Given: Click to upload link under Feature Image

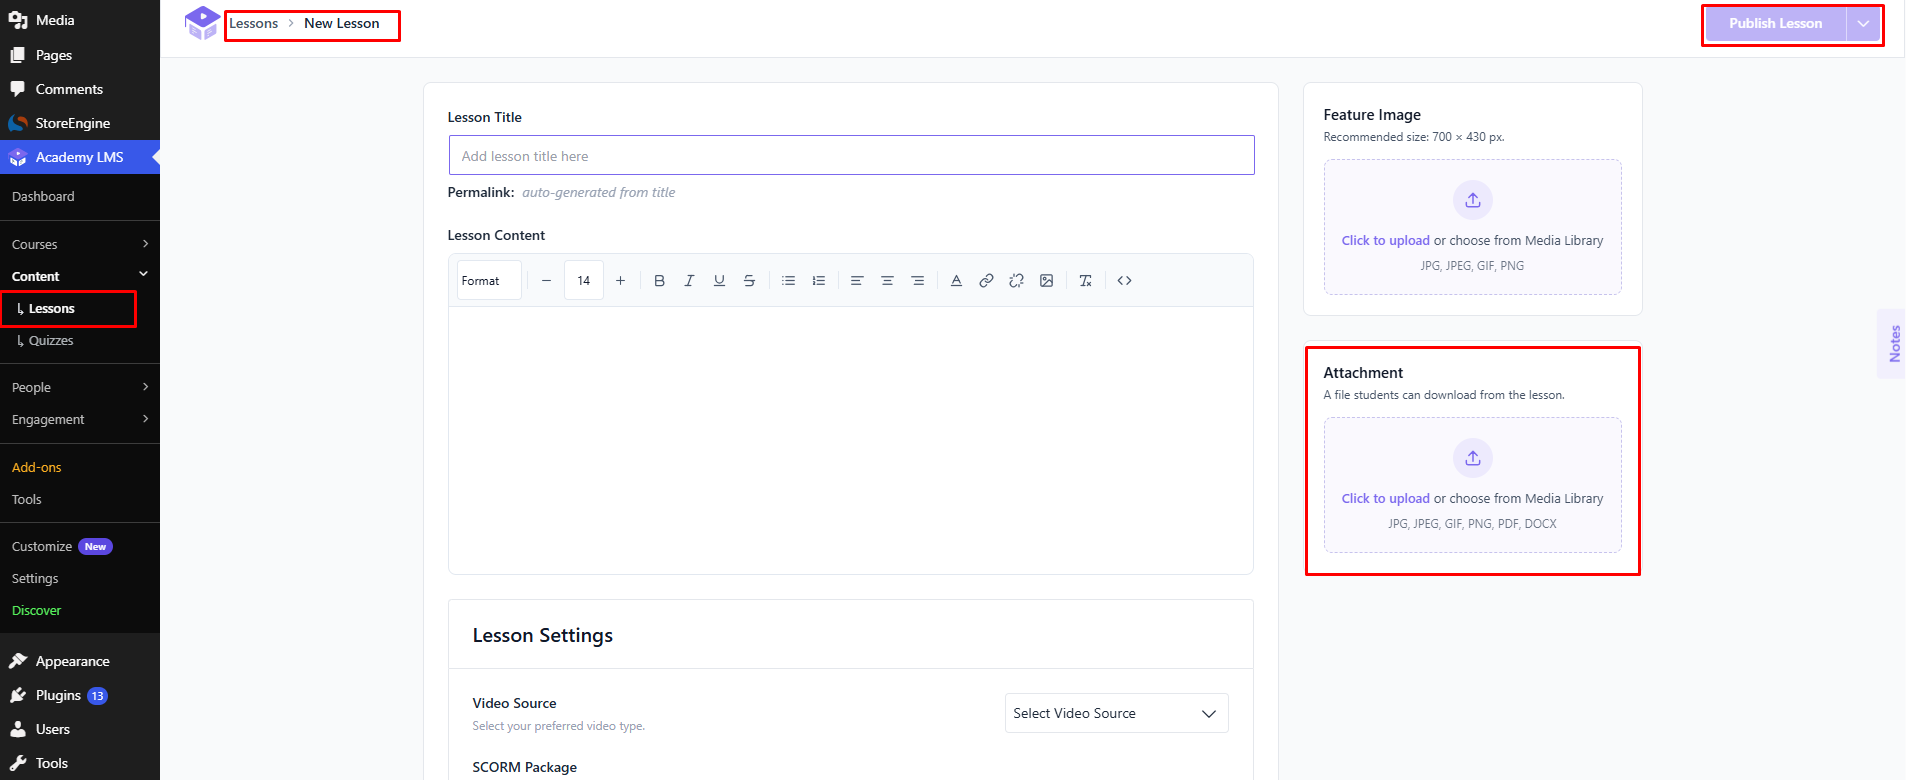Looking at the screenshot, I should click(1385, 241).
